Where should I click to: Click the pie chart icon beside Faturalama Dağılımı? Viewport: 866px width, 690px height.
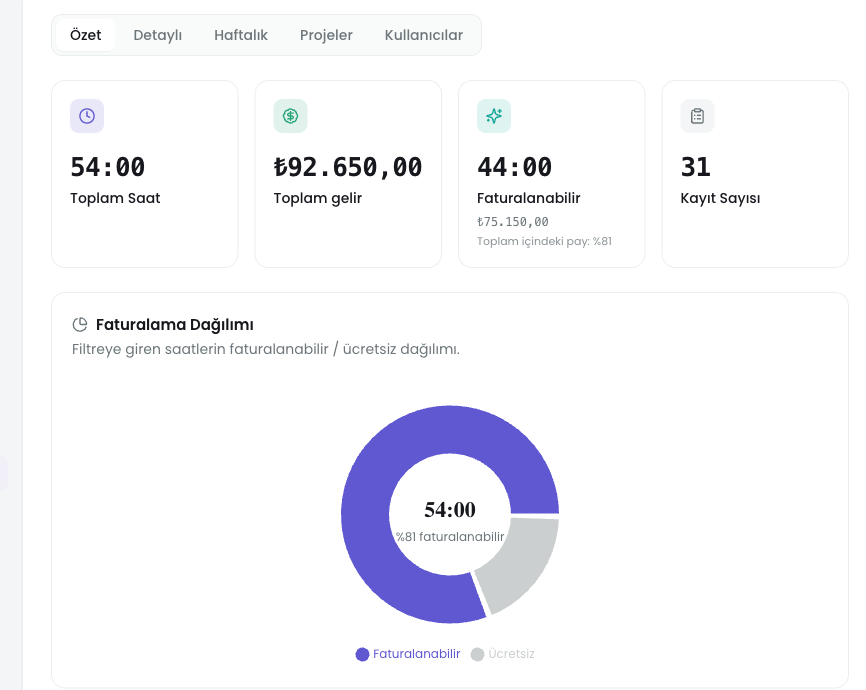80,324
